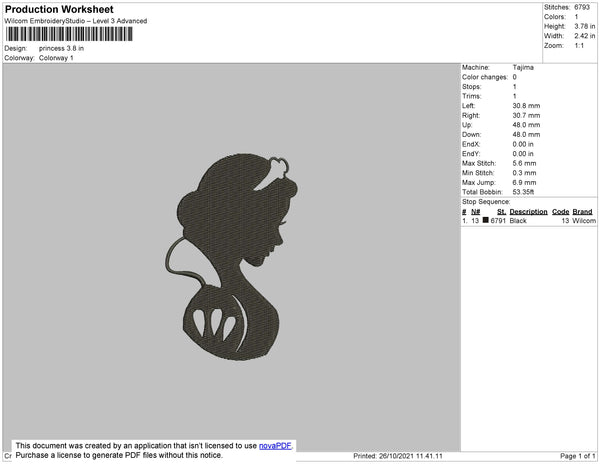The image size is (600, 464).
Task: Select the 'Colorway 1' value
Action: 56,58
